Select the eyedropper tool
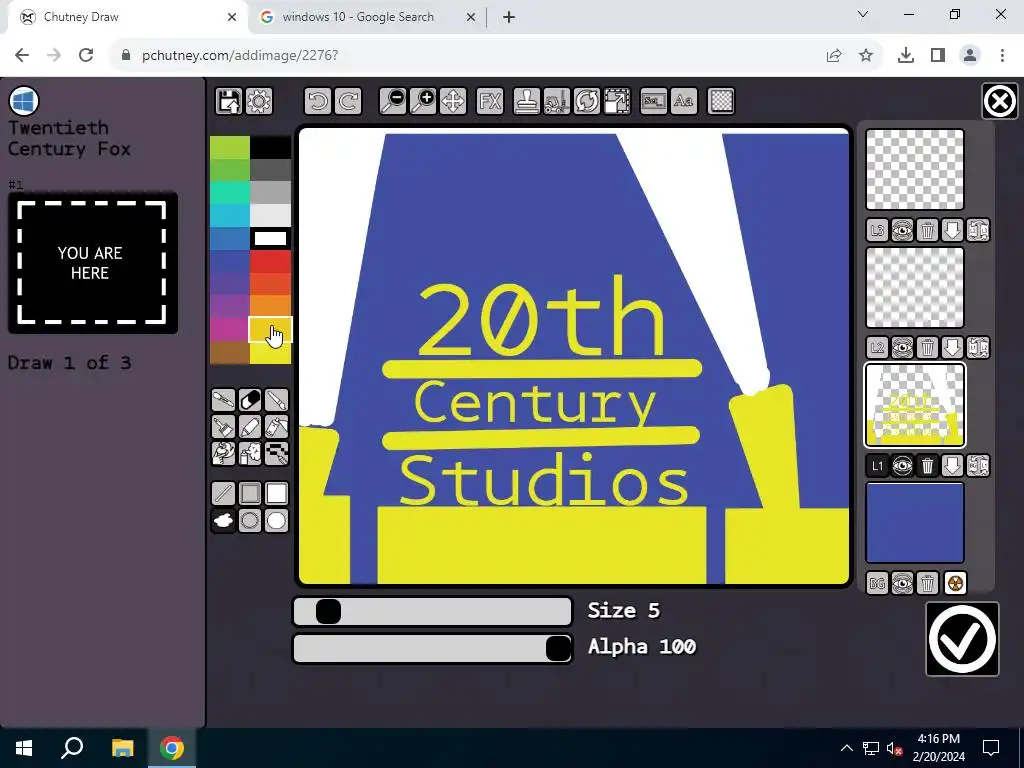 click(x=223, y=400)
